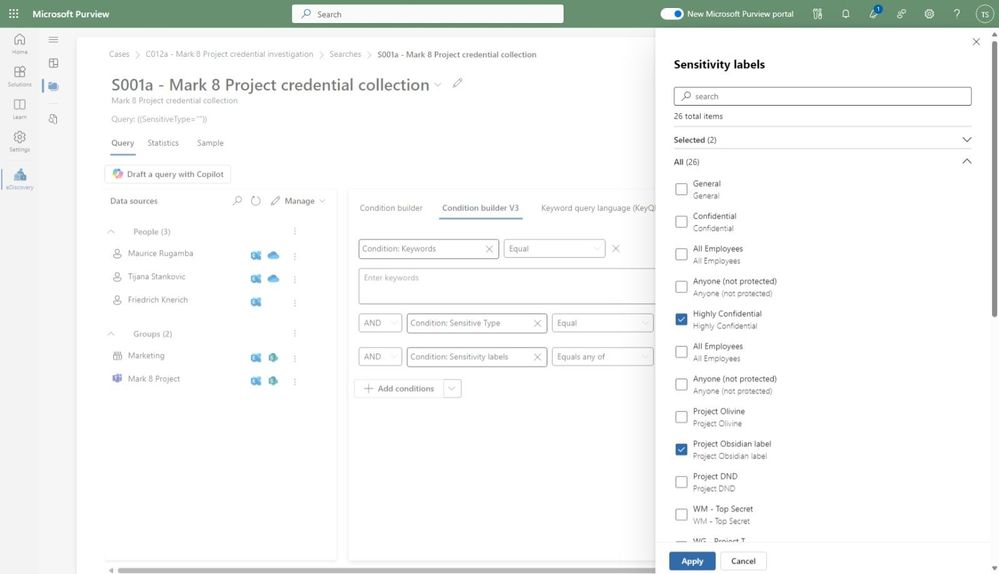
Task: Check the Project Olivine checkbox
Action: click(x=681, y=417)
